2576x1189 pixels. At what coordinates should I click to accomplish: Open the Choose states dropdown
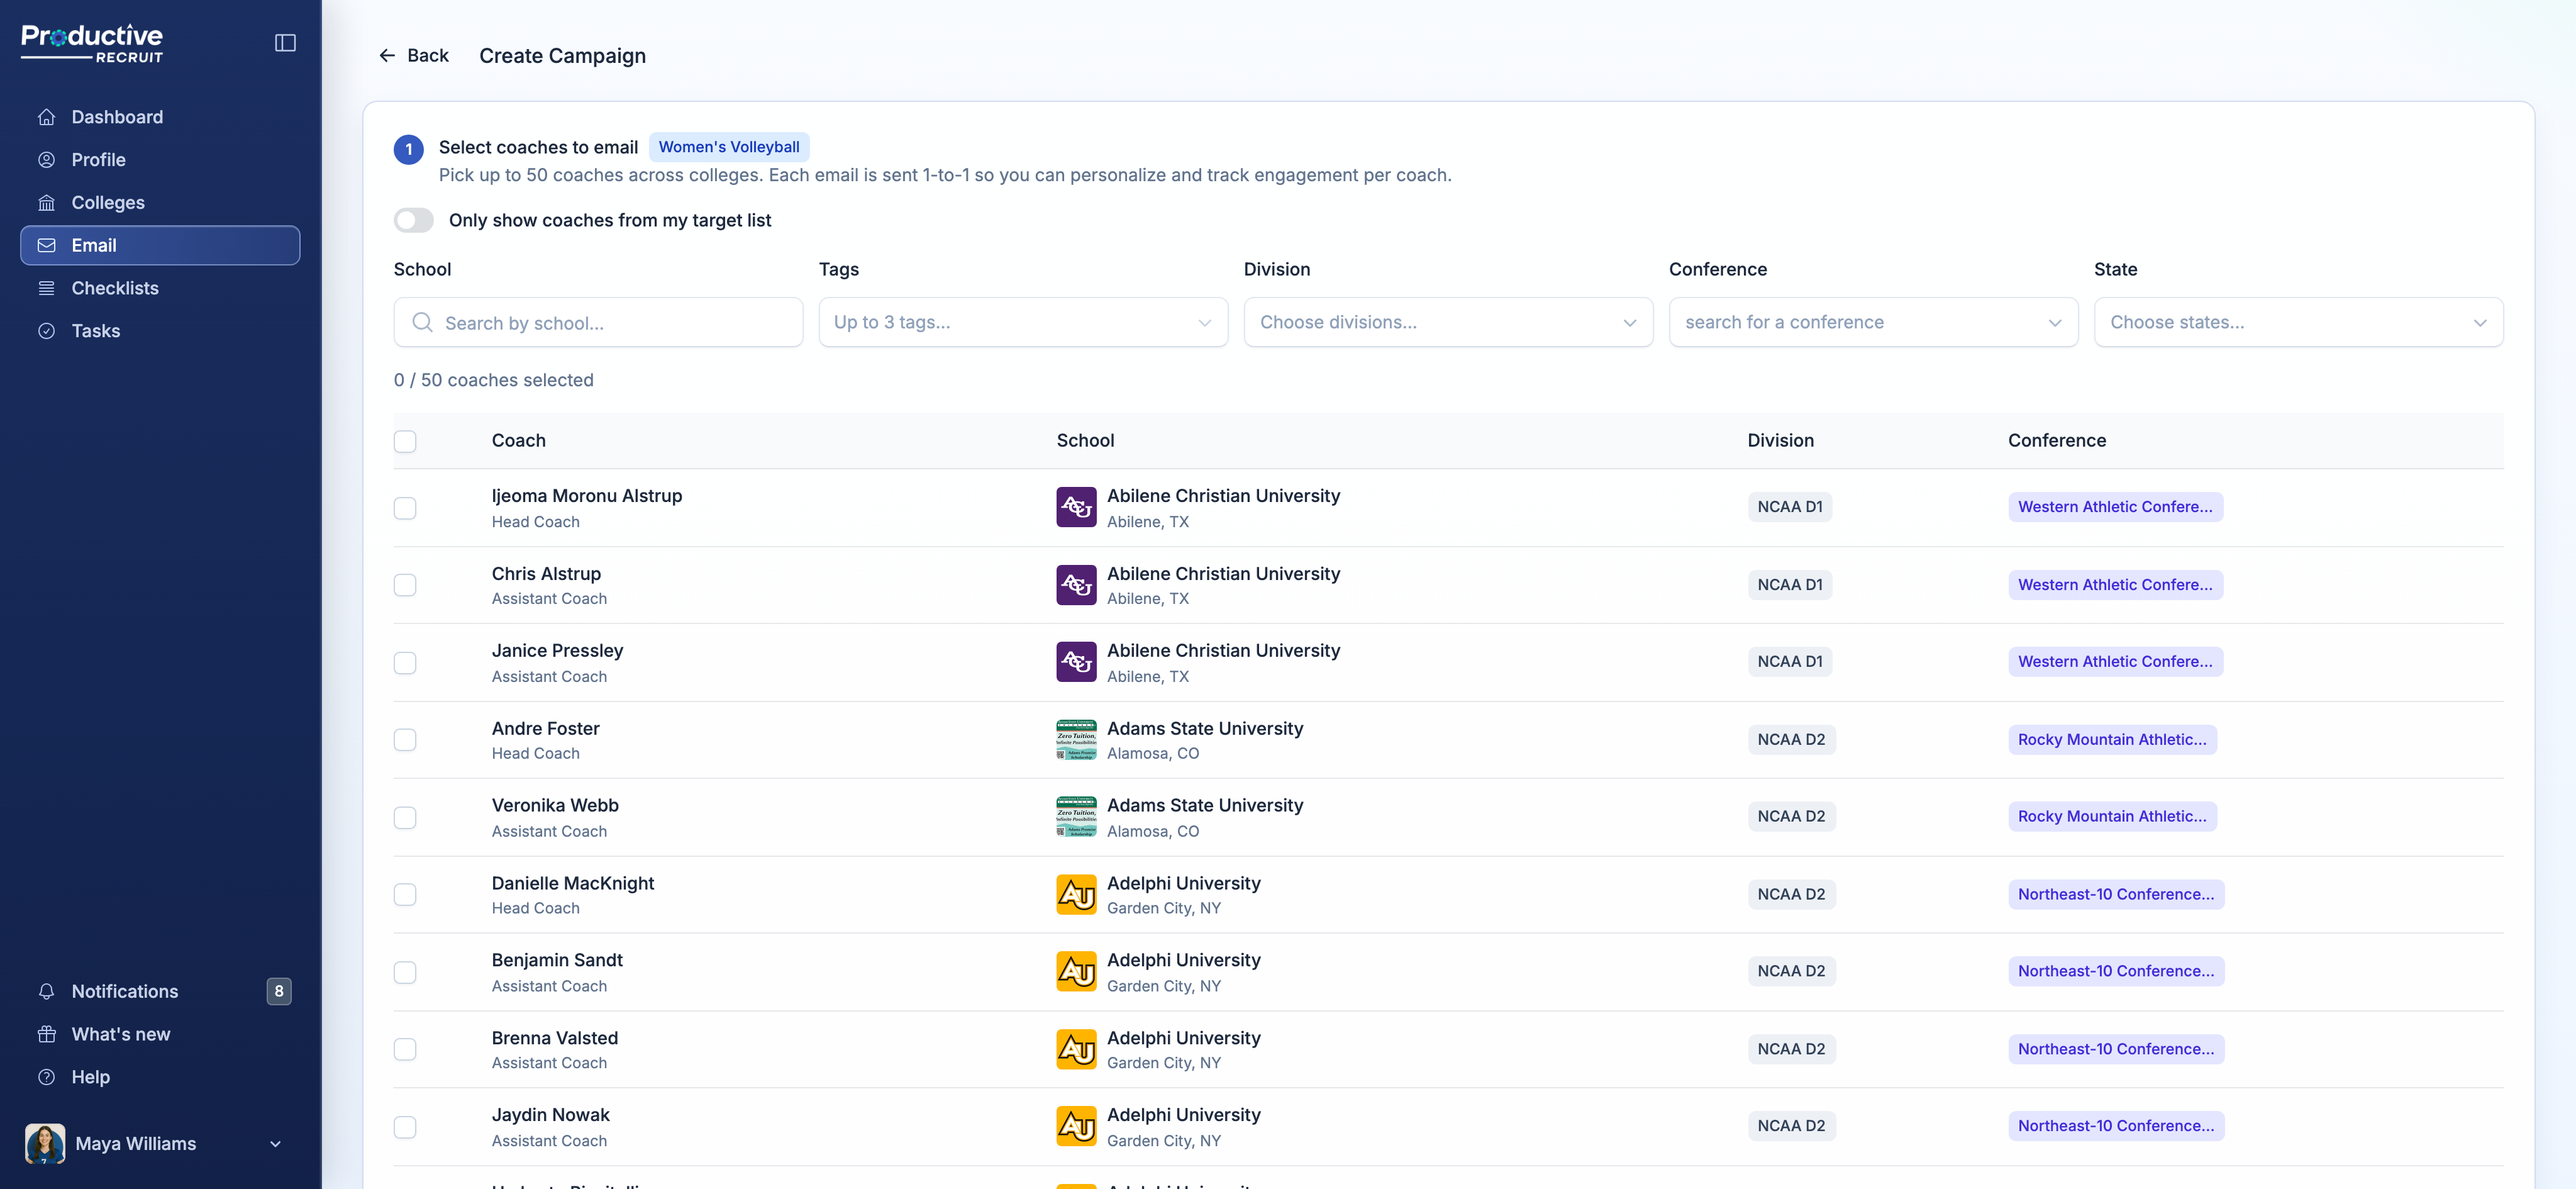click(x=2298, y=322)
